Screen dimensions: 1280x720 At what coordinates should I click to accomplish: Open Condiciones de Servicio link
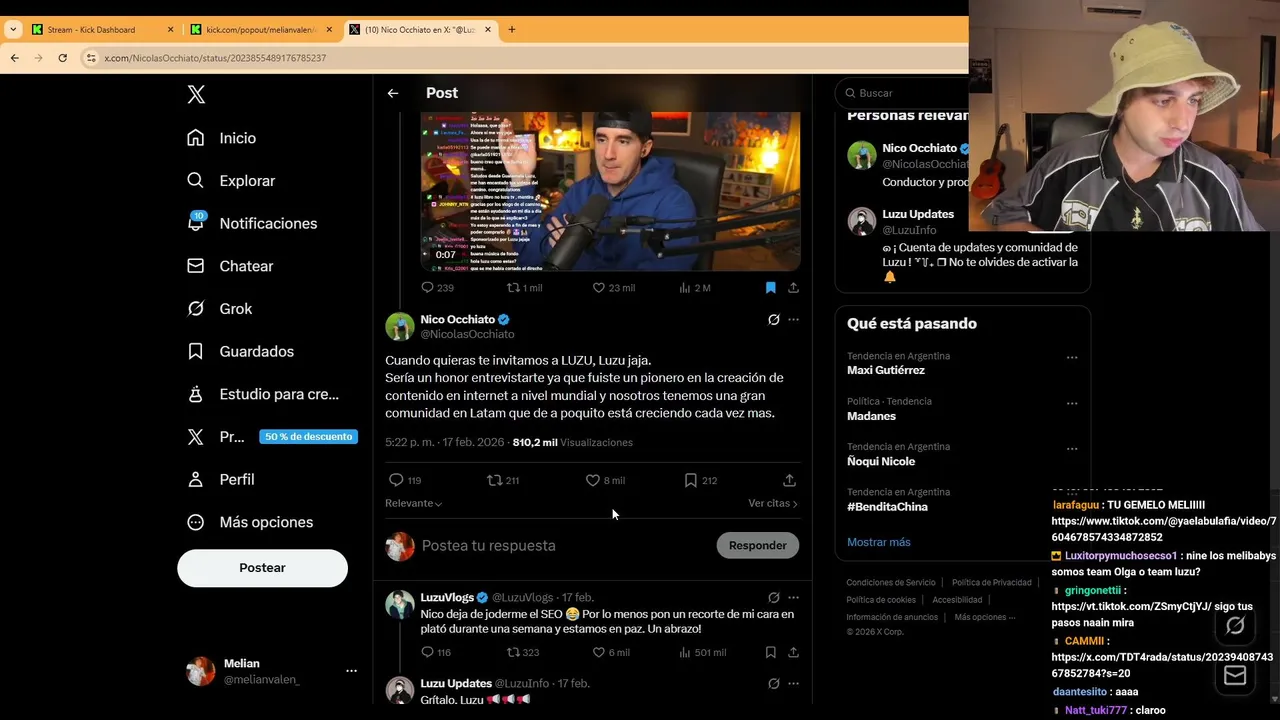tap(891, 583)
